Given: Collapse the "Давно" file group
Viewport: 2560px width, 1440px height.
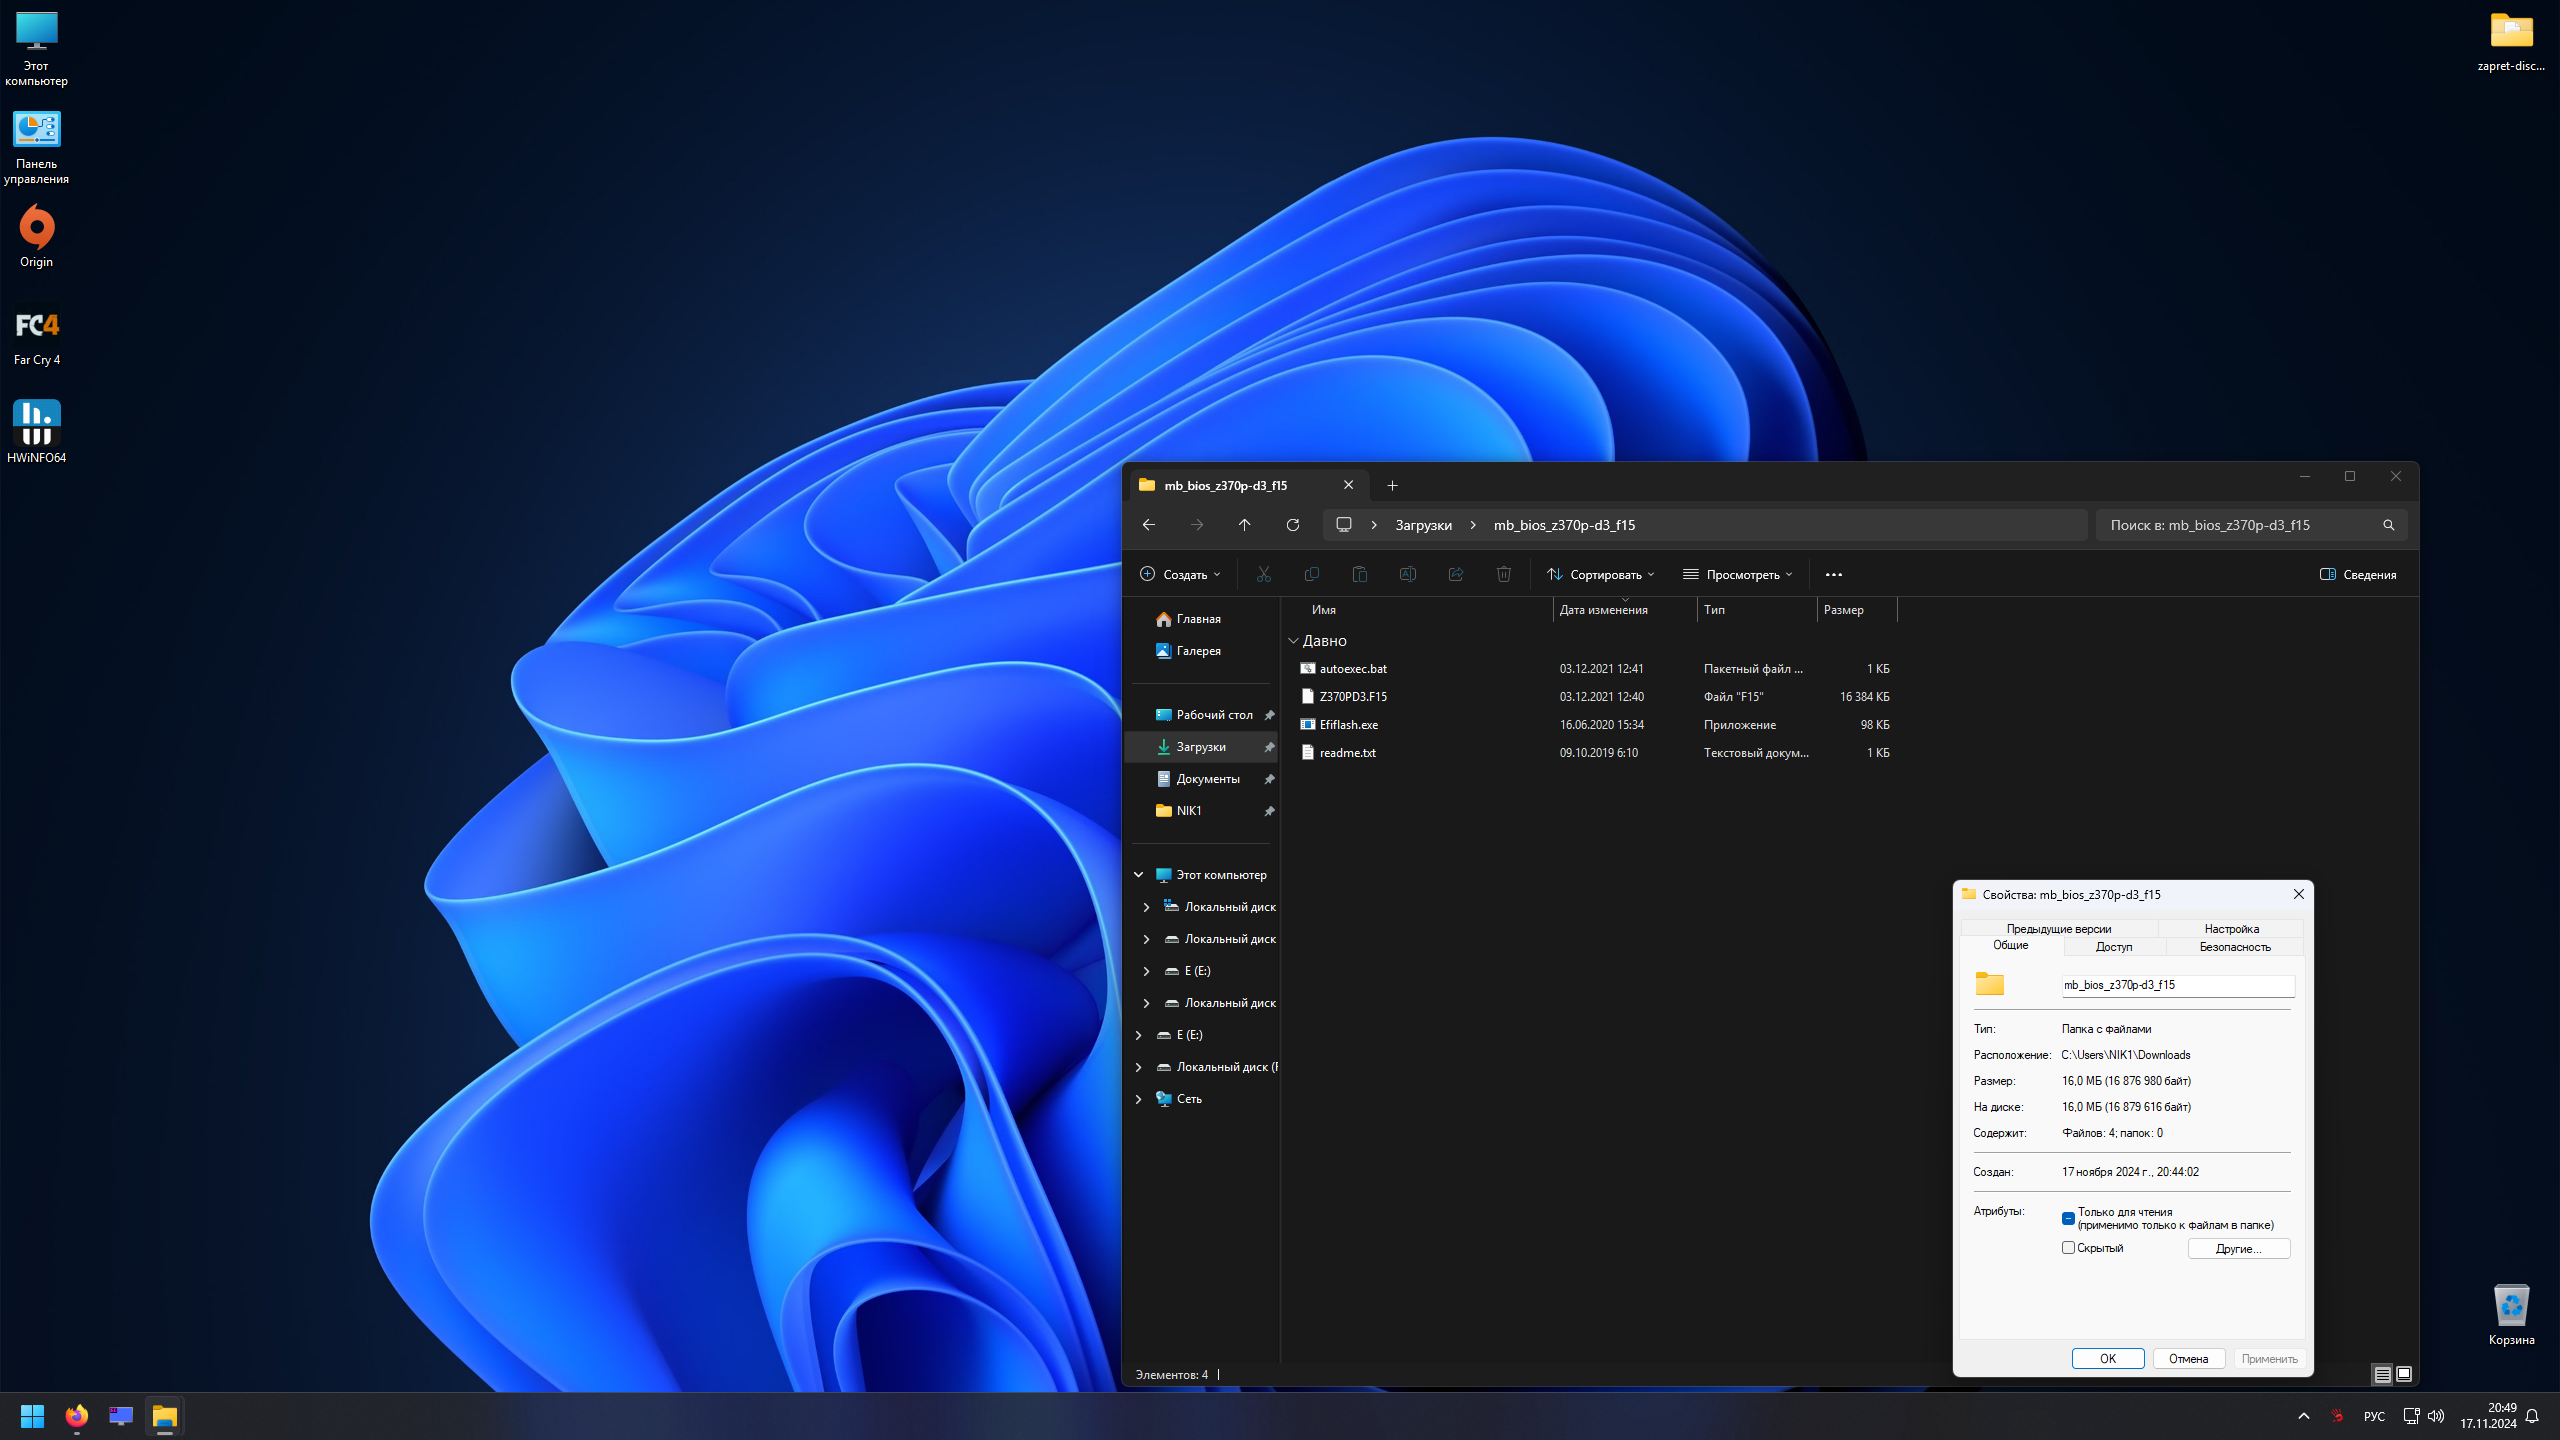Looking at the screenshot, I should click(x=1293, y=641).
